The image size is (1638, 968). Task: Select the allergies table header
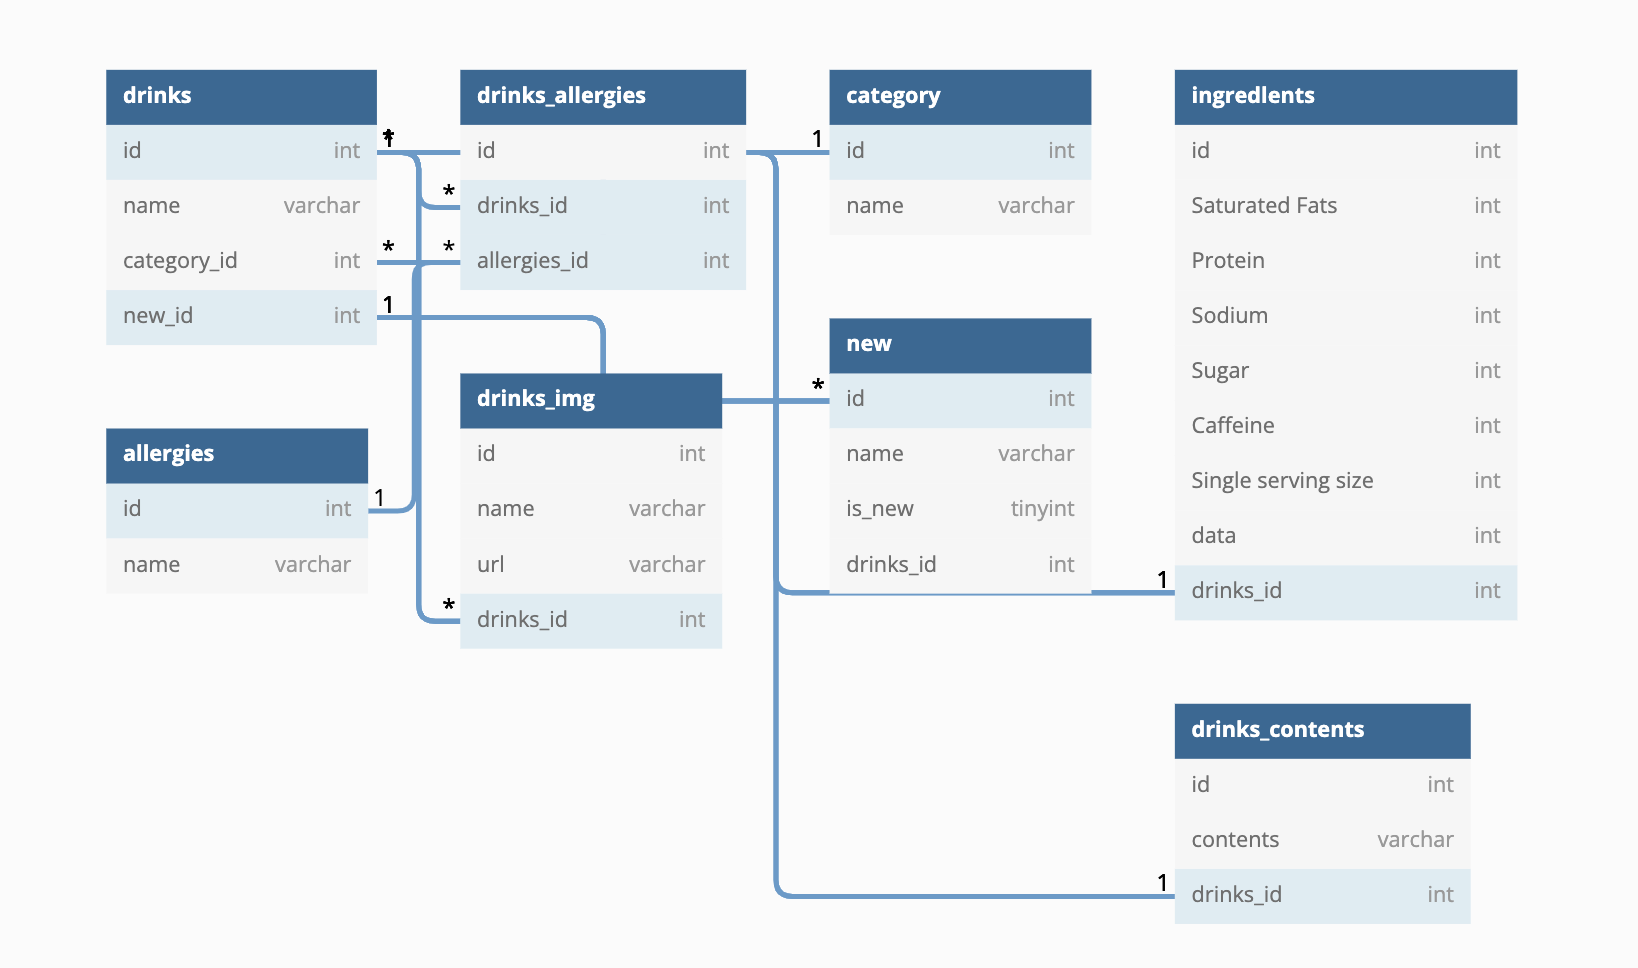(x=237, y=455)
